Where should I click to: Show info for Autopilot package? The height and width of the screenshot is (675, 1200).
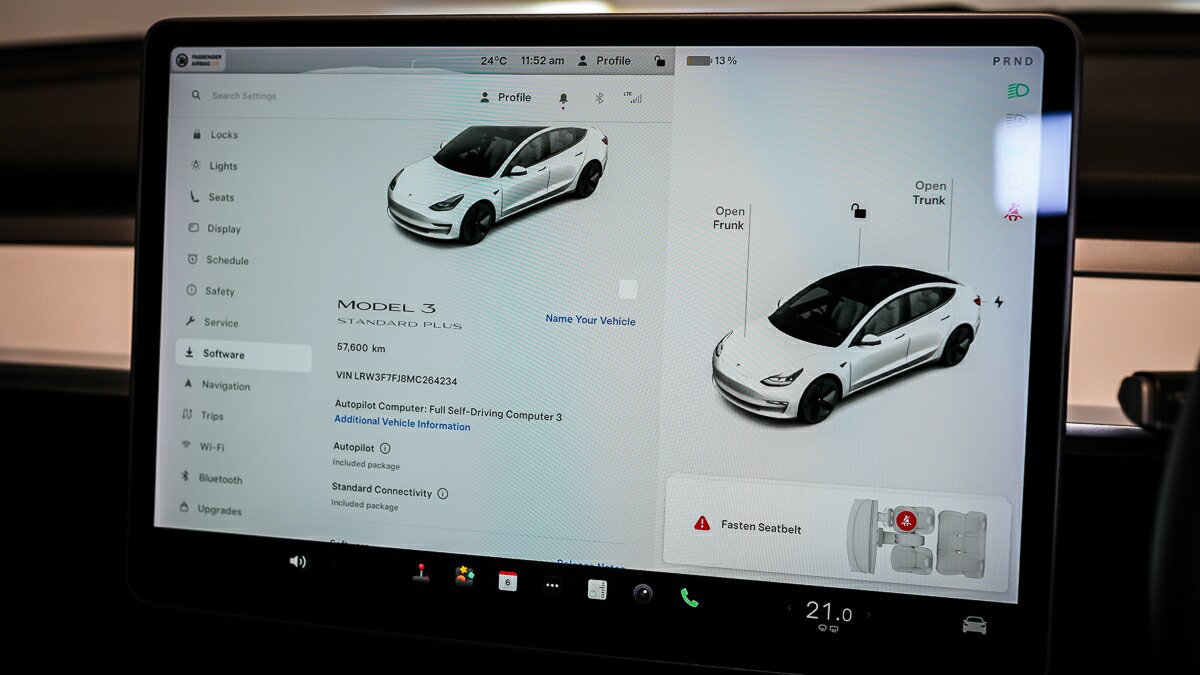(x=385, y=449)
